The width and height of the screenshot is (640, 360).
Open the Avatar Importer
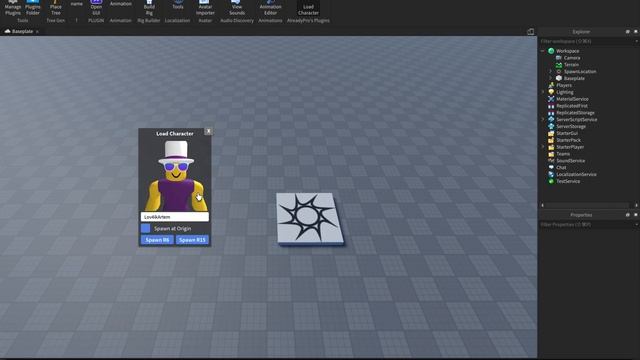[x=205, y=8]
